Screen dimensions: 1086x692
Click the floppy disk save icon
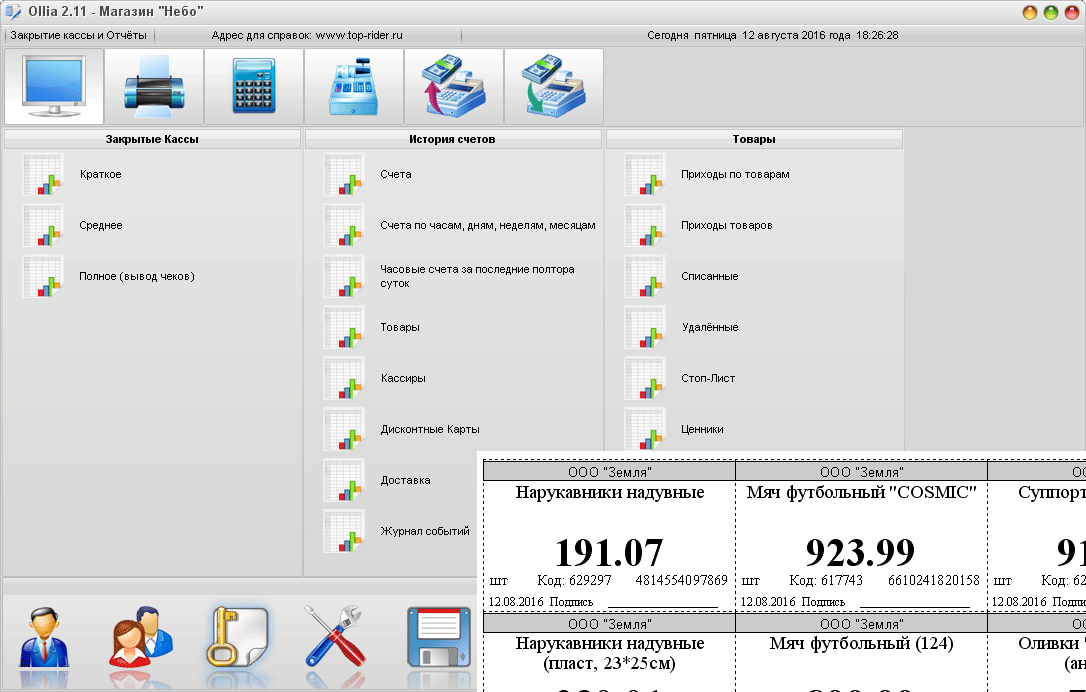[437, 636]
